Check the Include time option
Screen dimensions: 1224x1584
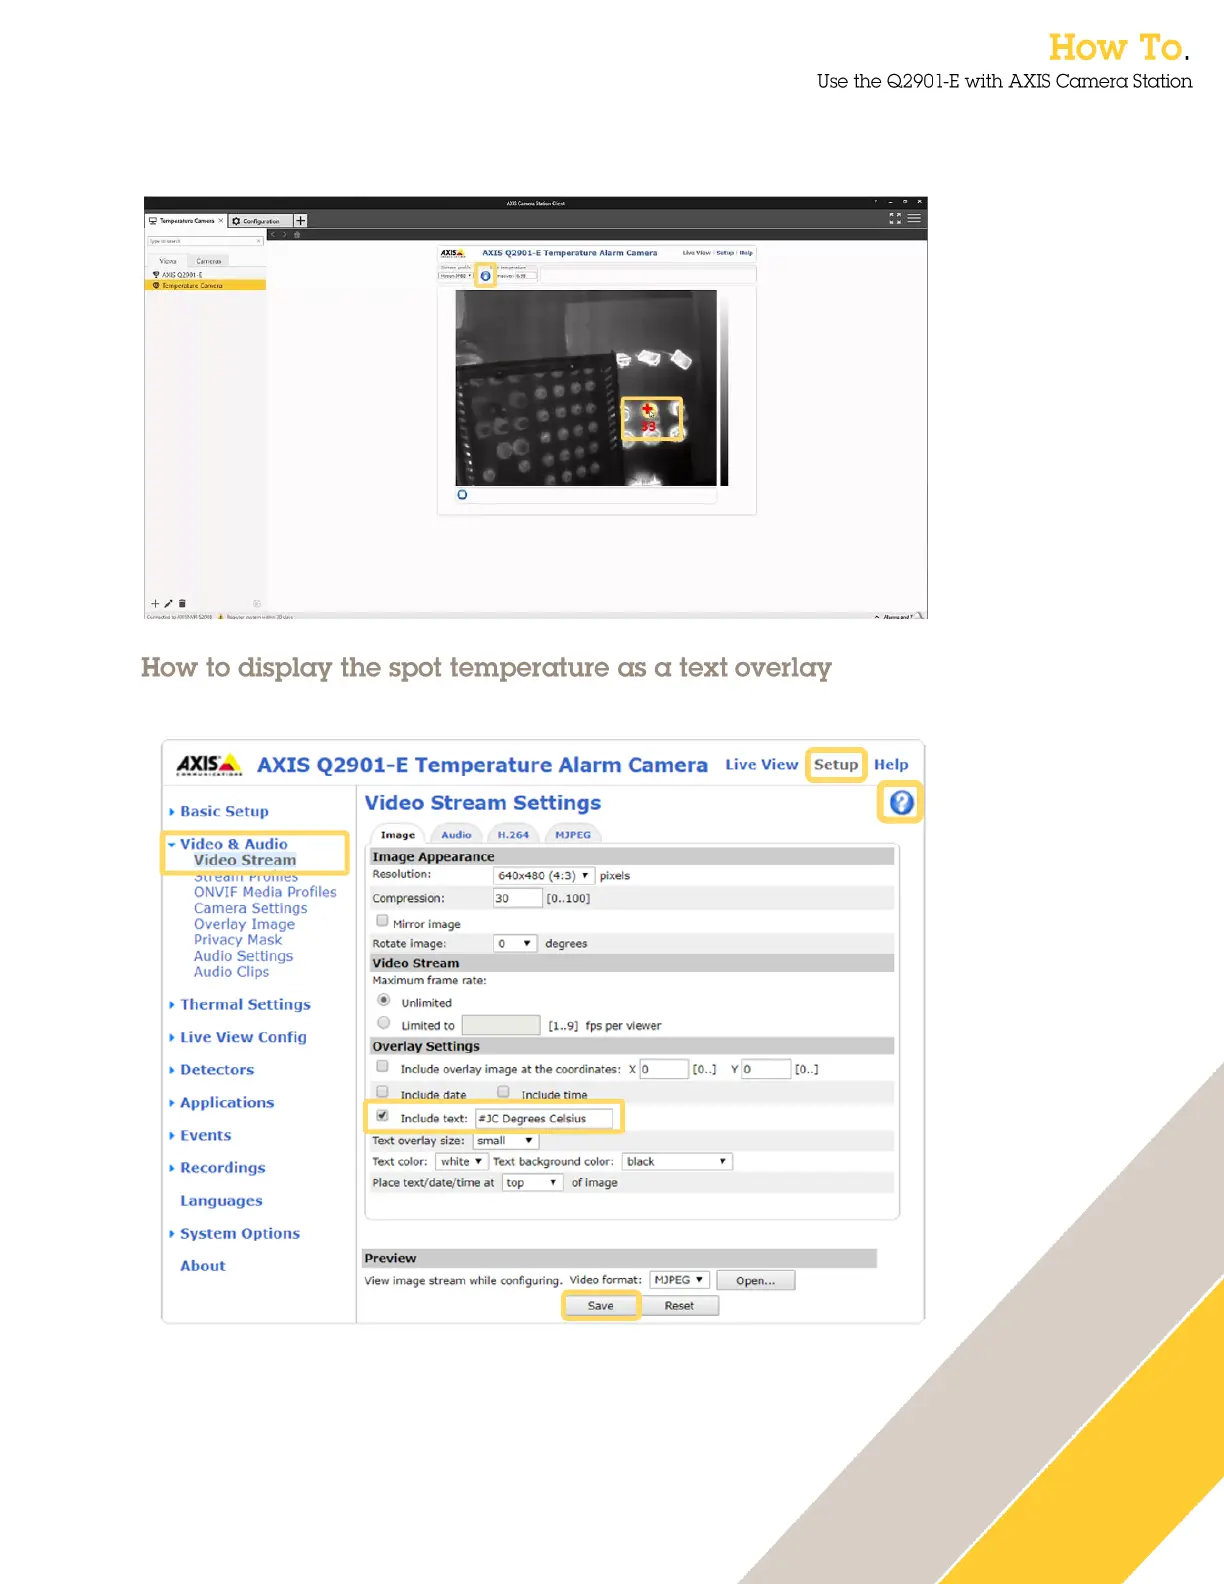(503, 1092)
